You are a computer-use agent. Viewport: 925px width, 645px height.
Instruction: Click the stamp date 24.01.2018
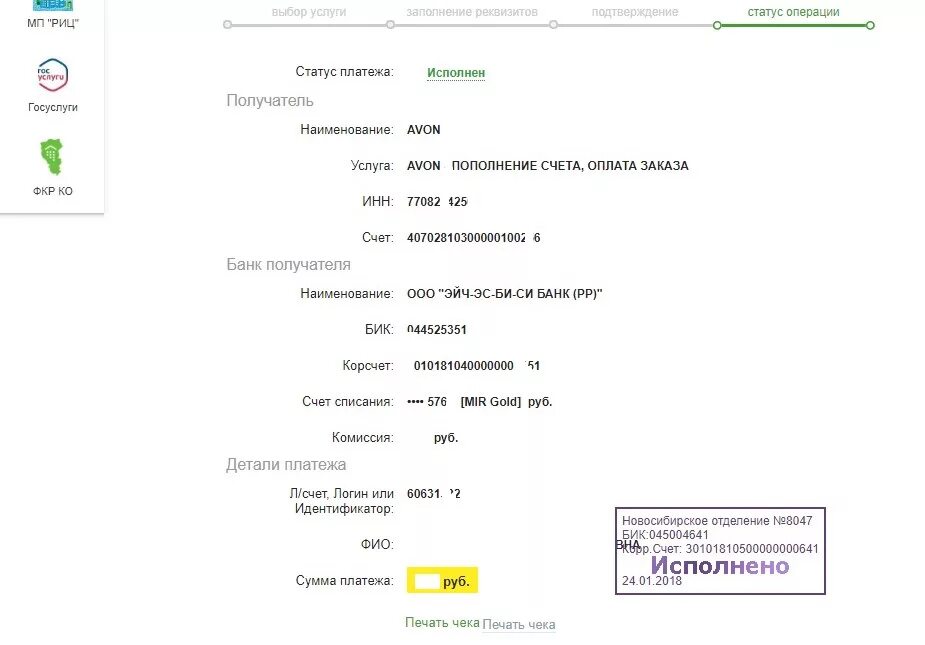click(x=652, y=581)
